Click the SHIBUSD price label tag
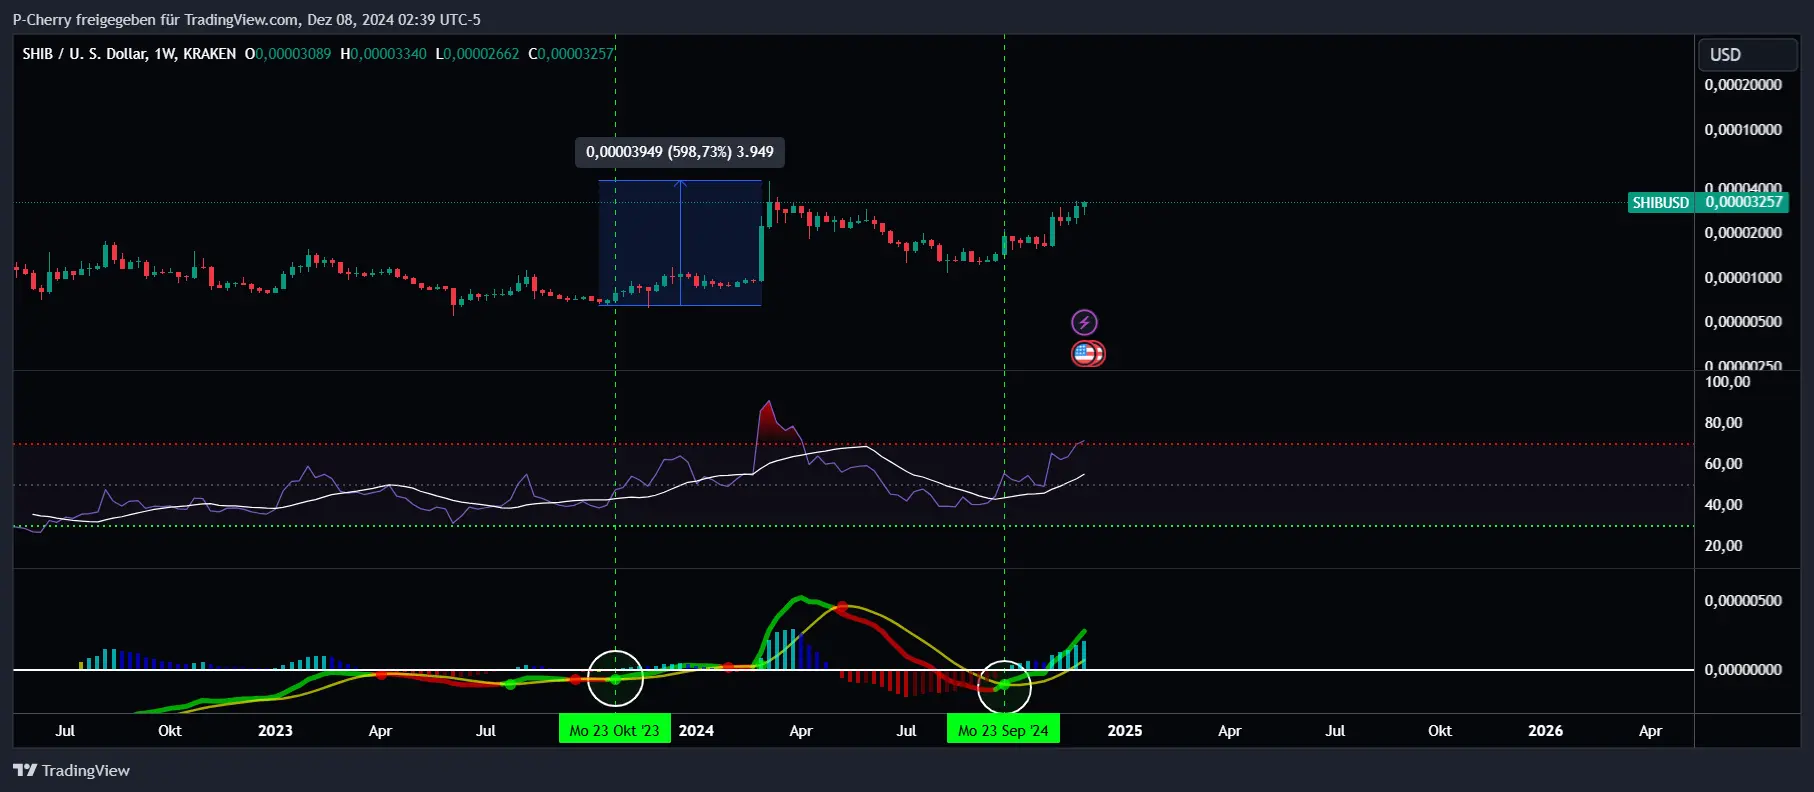This screenshot has height=792, width=1814. [1660, 203]
